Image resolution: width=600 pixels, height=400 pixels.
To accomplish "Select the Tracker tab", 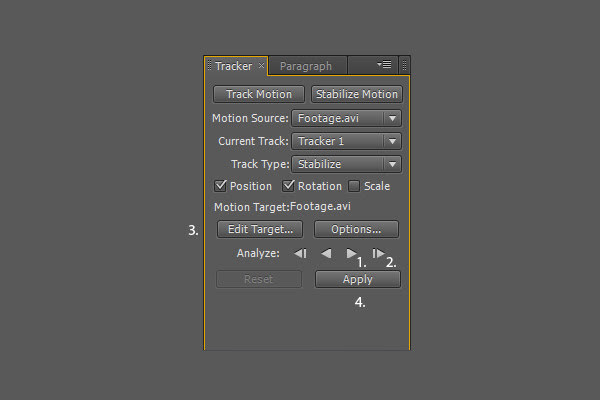I will tap(234, 66).
